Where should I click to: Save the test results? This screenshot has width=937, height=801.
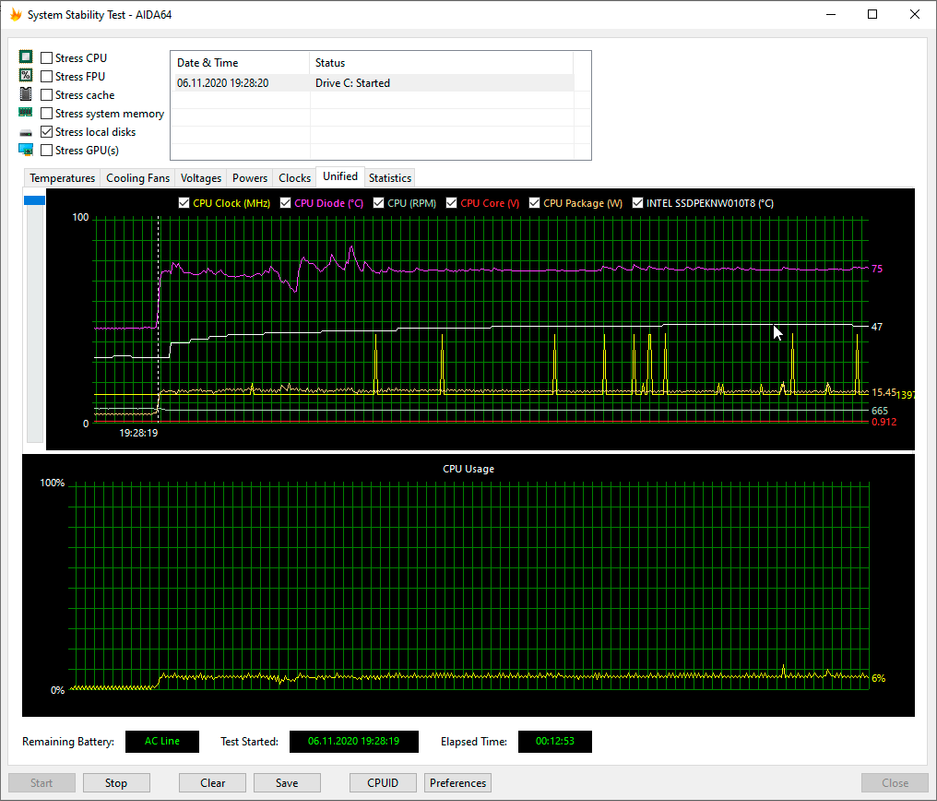click(287, 783)
